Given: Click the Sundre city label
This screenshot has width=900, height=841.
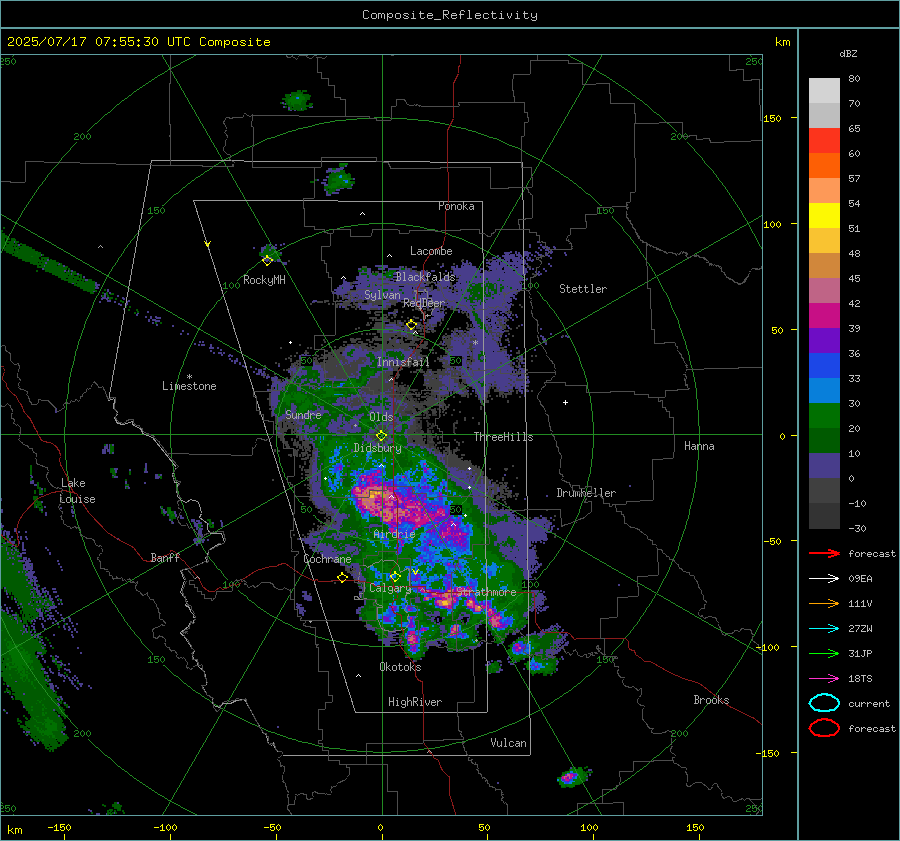Looking at the screenshot, I should [x=303, y=414].
